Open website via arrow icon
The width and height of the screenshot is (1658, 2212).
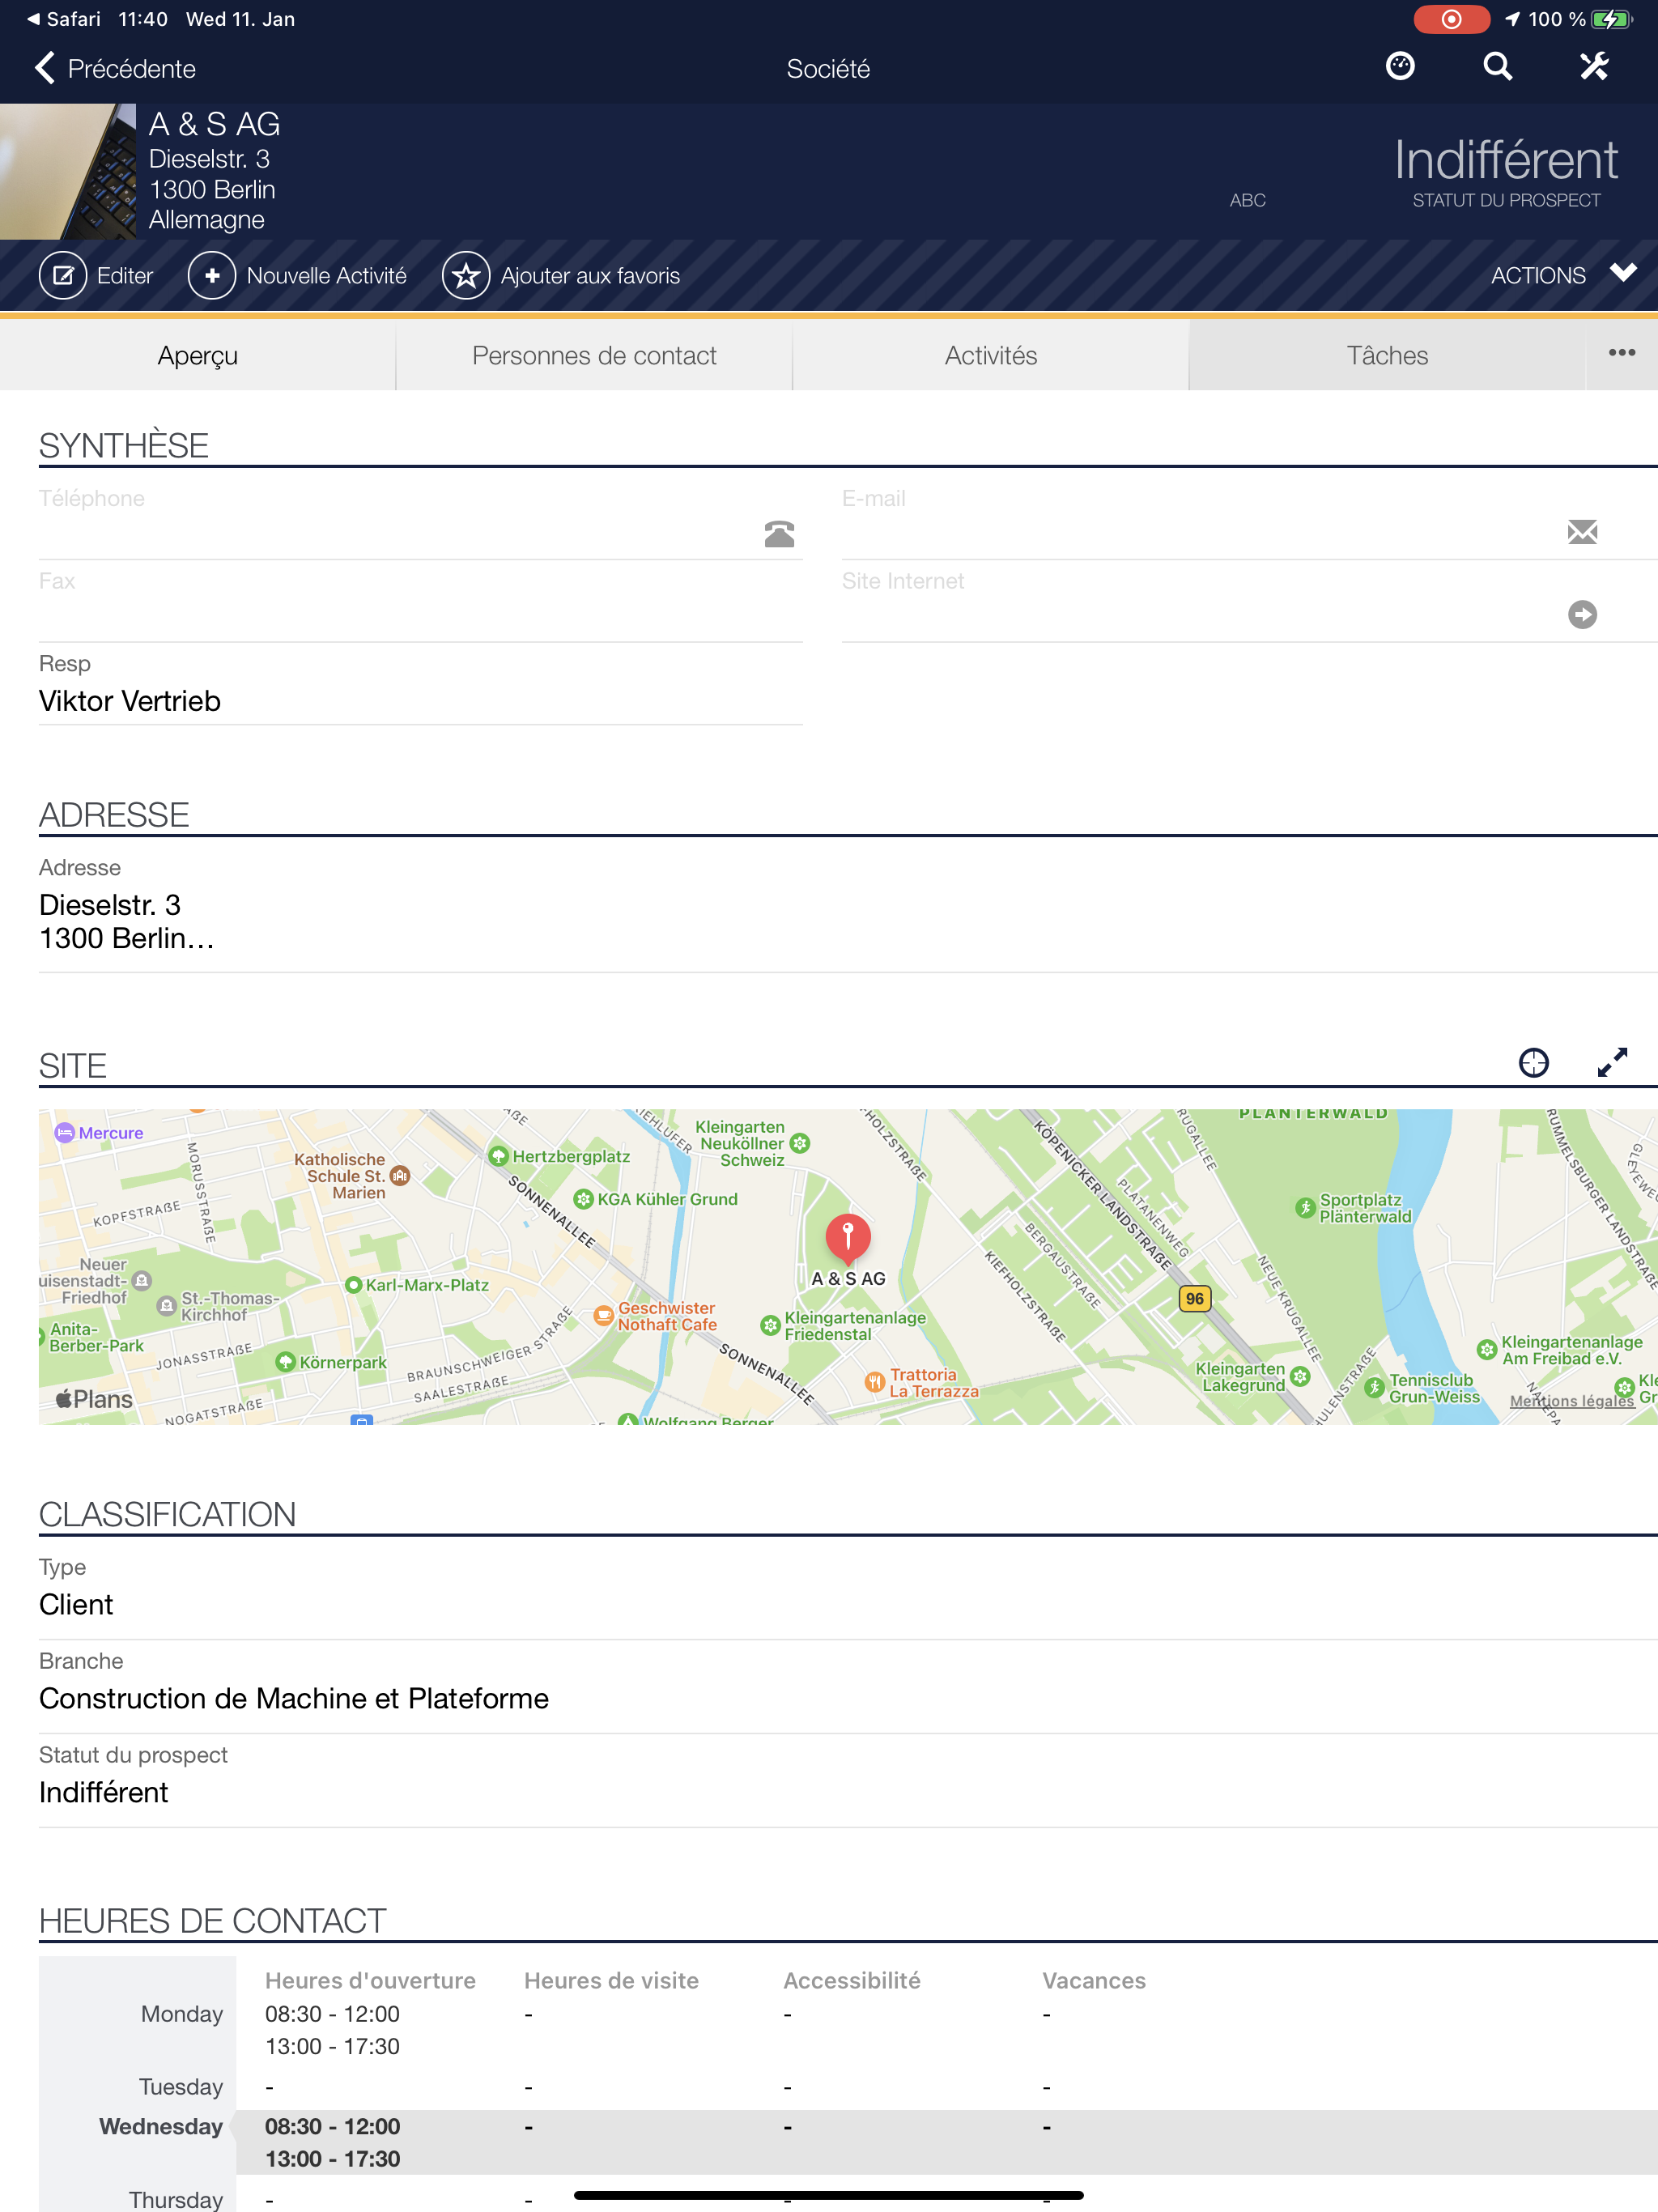tap(1582, 614)
